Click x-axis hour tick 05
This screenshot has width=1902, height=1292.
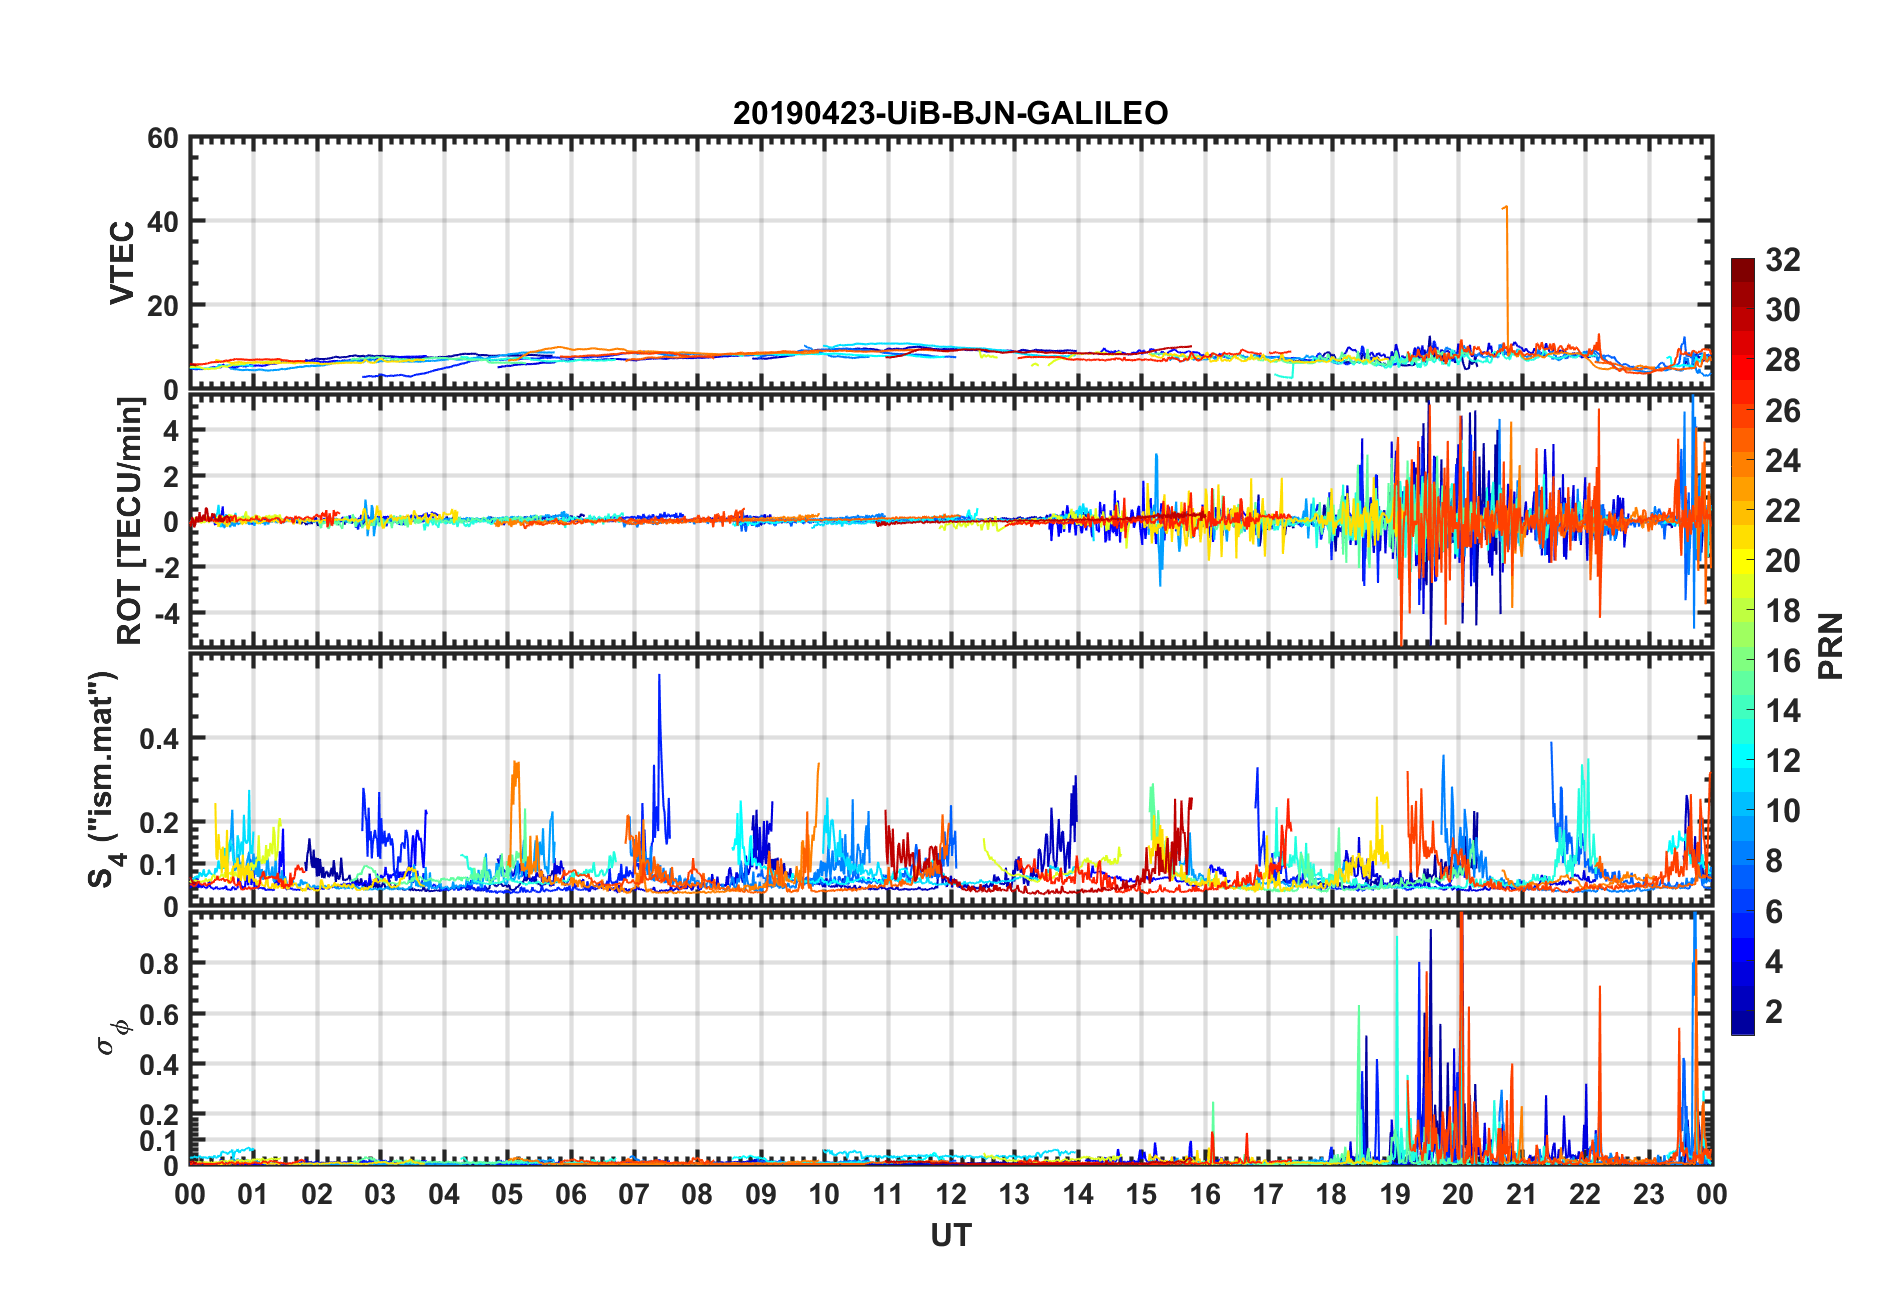click(x=507, y=1194)
